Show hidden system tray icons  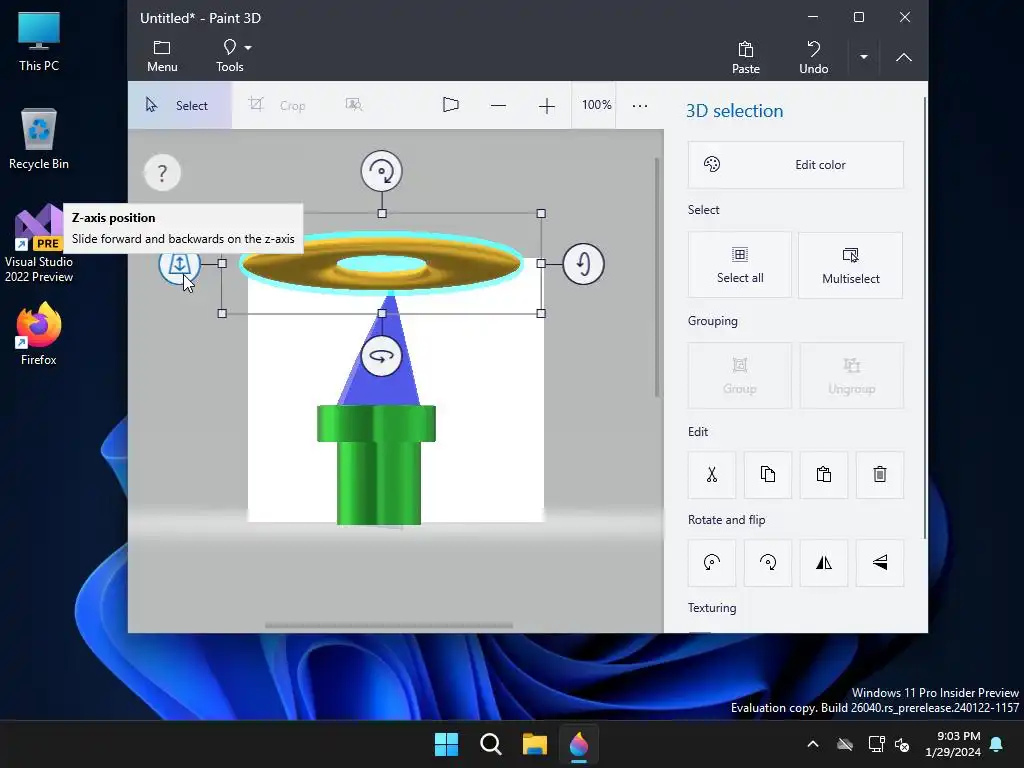pyautogui.click(x=813, y=744)
